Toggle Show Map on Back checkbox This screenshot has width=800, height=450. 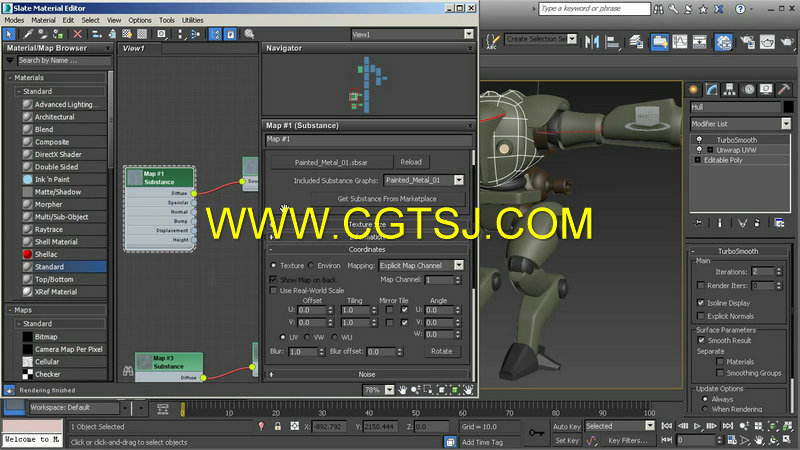click(x=273, y=280)
